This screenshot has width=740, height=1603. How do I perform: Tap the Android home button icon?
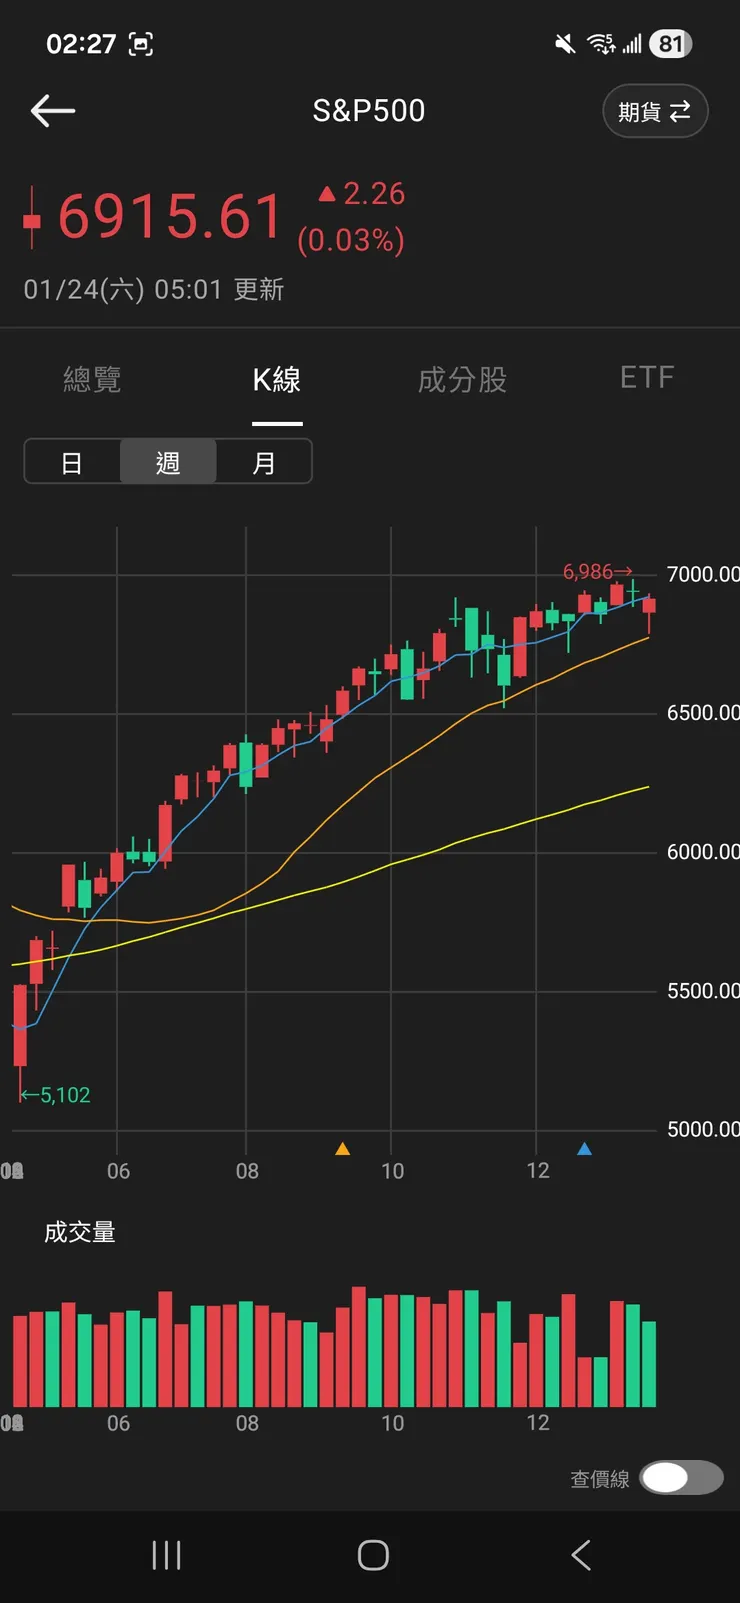(373, 1555)
